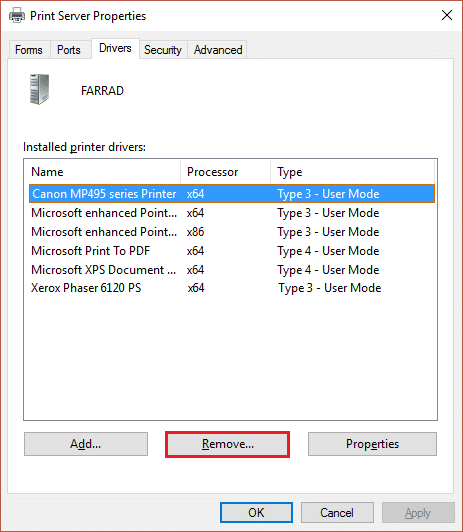The height and width of the screenshot is (532, 463).
Task: Confirm the dialog with OK
Action: tap(256, 512)
